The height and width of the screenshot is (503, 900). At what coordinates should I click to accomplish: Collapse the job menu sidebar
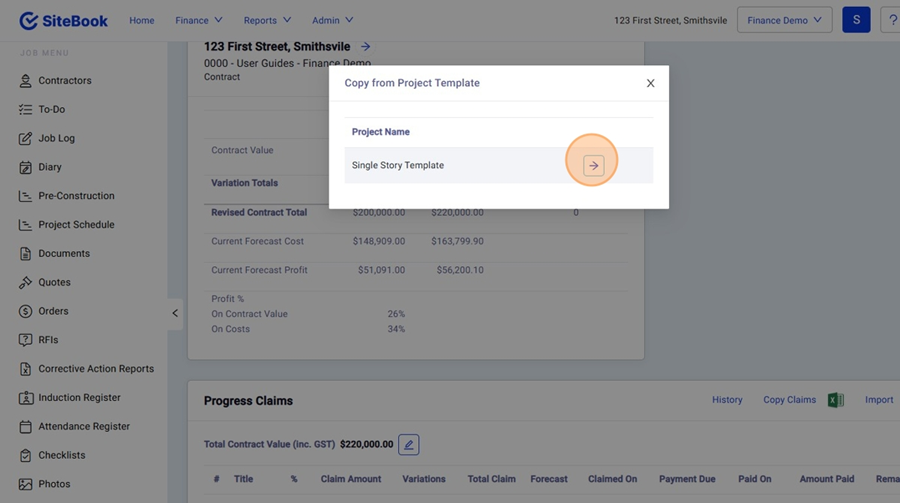click(175, 313)
